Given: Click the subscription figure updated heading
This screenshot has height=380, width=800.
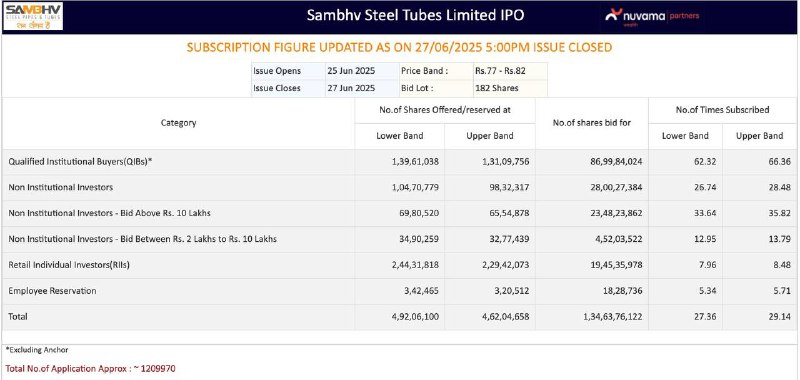Looking at the screenshot, I should [x=399, y=47].
